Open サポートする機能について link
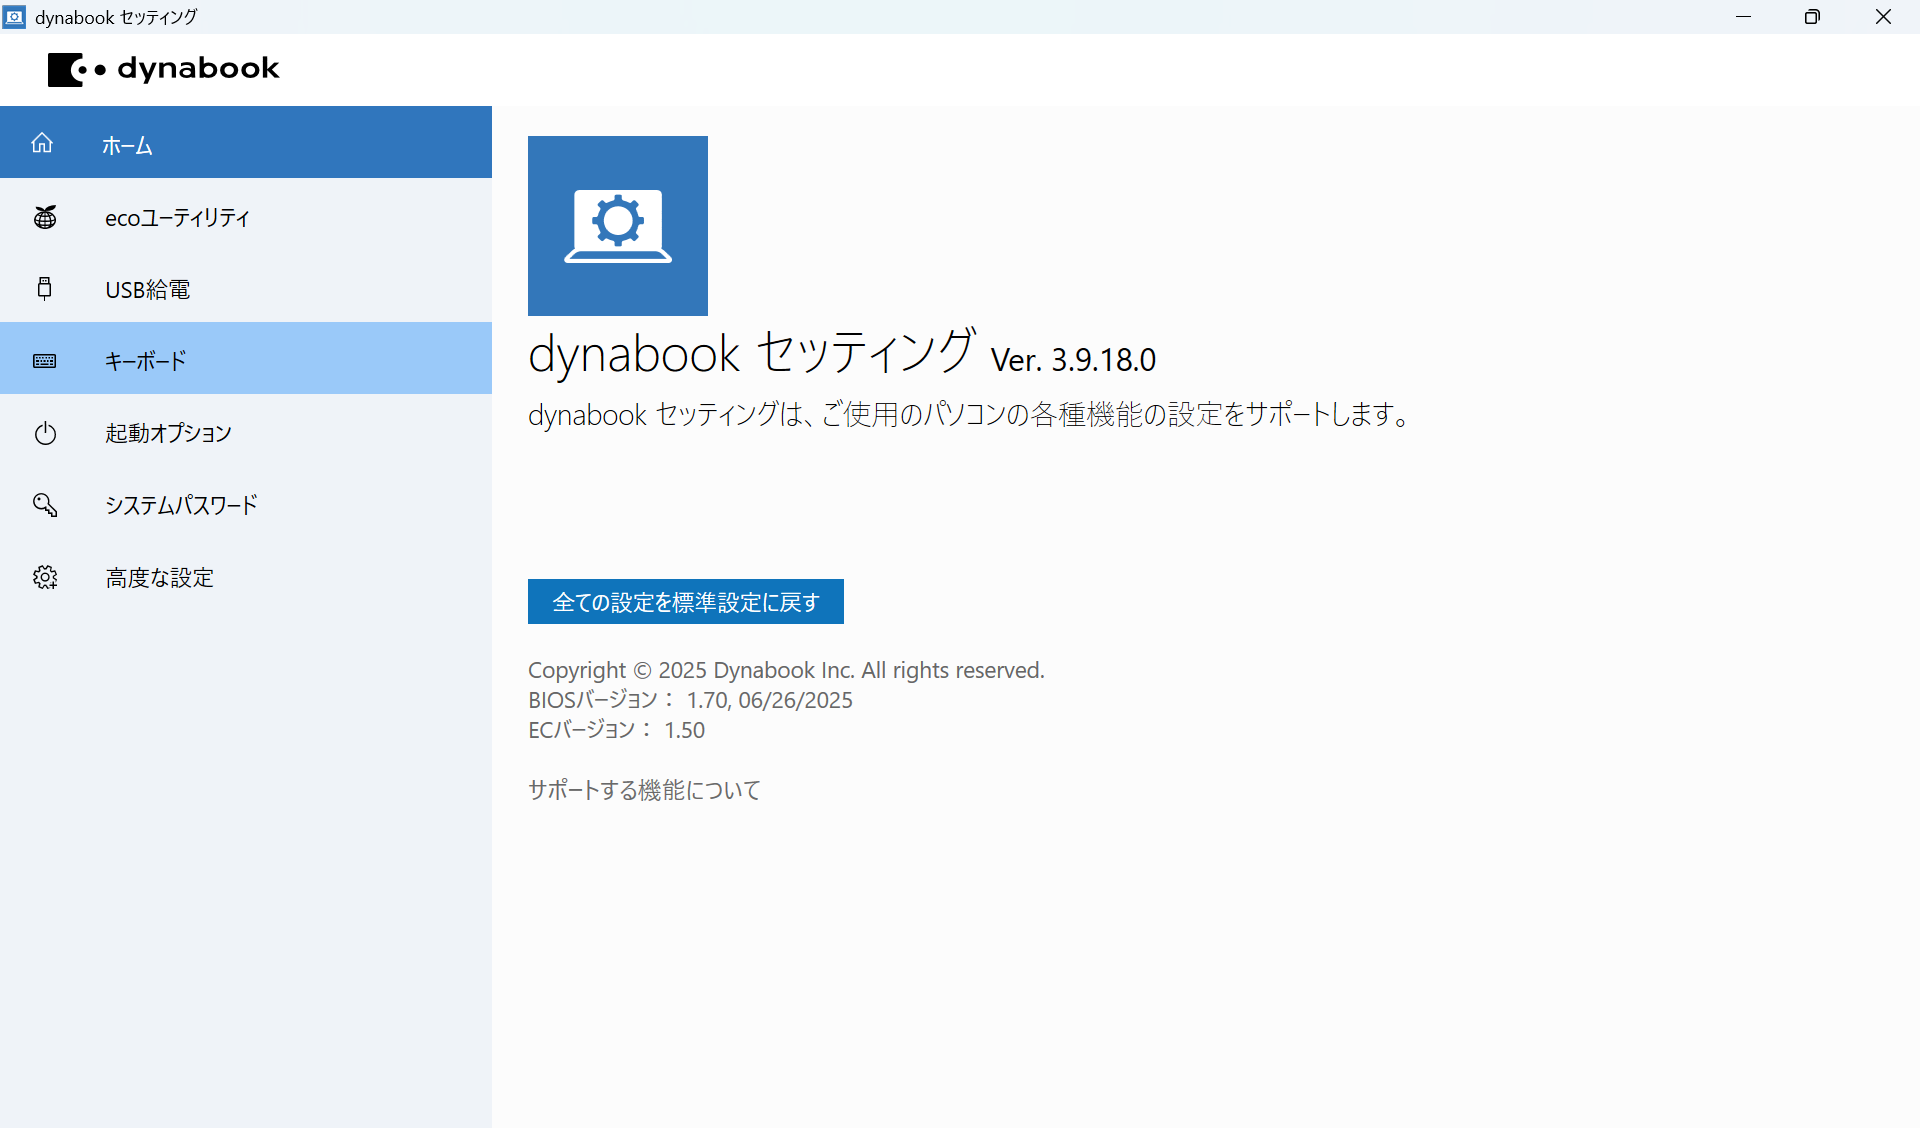Image resolution: width=1920 pixels, height=1128 pixels. (x=644, y=790)
